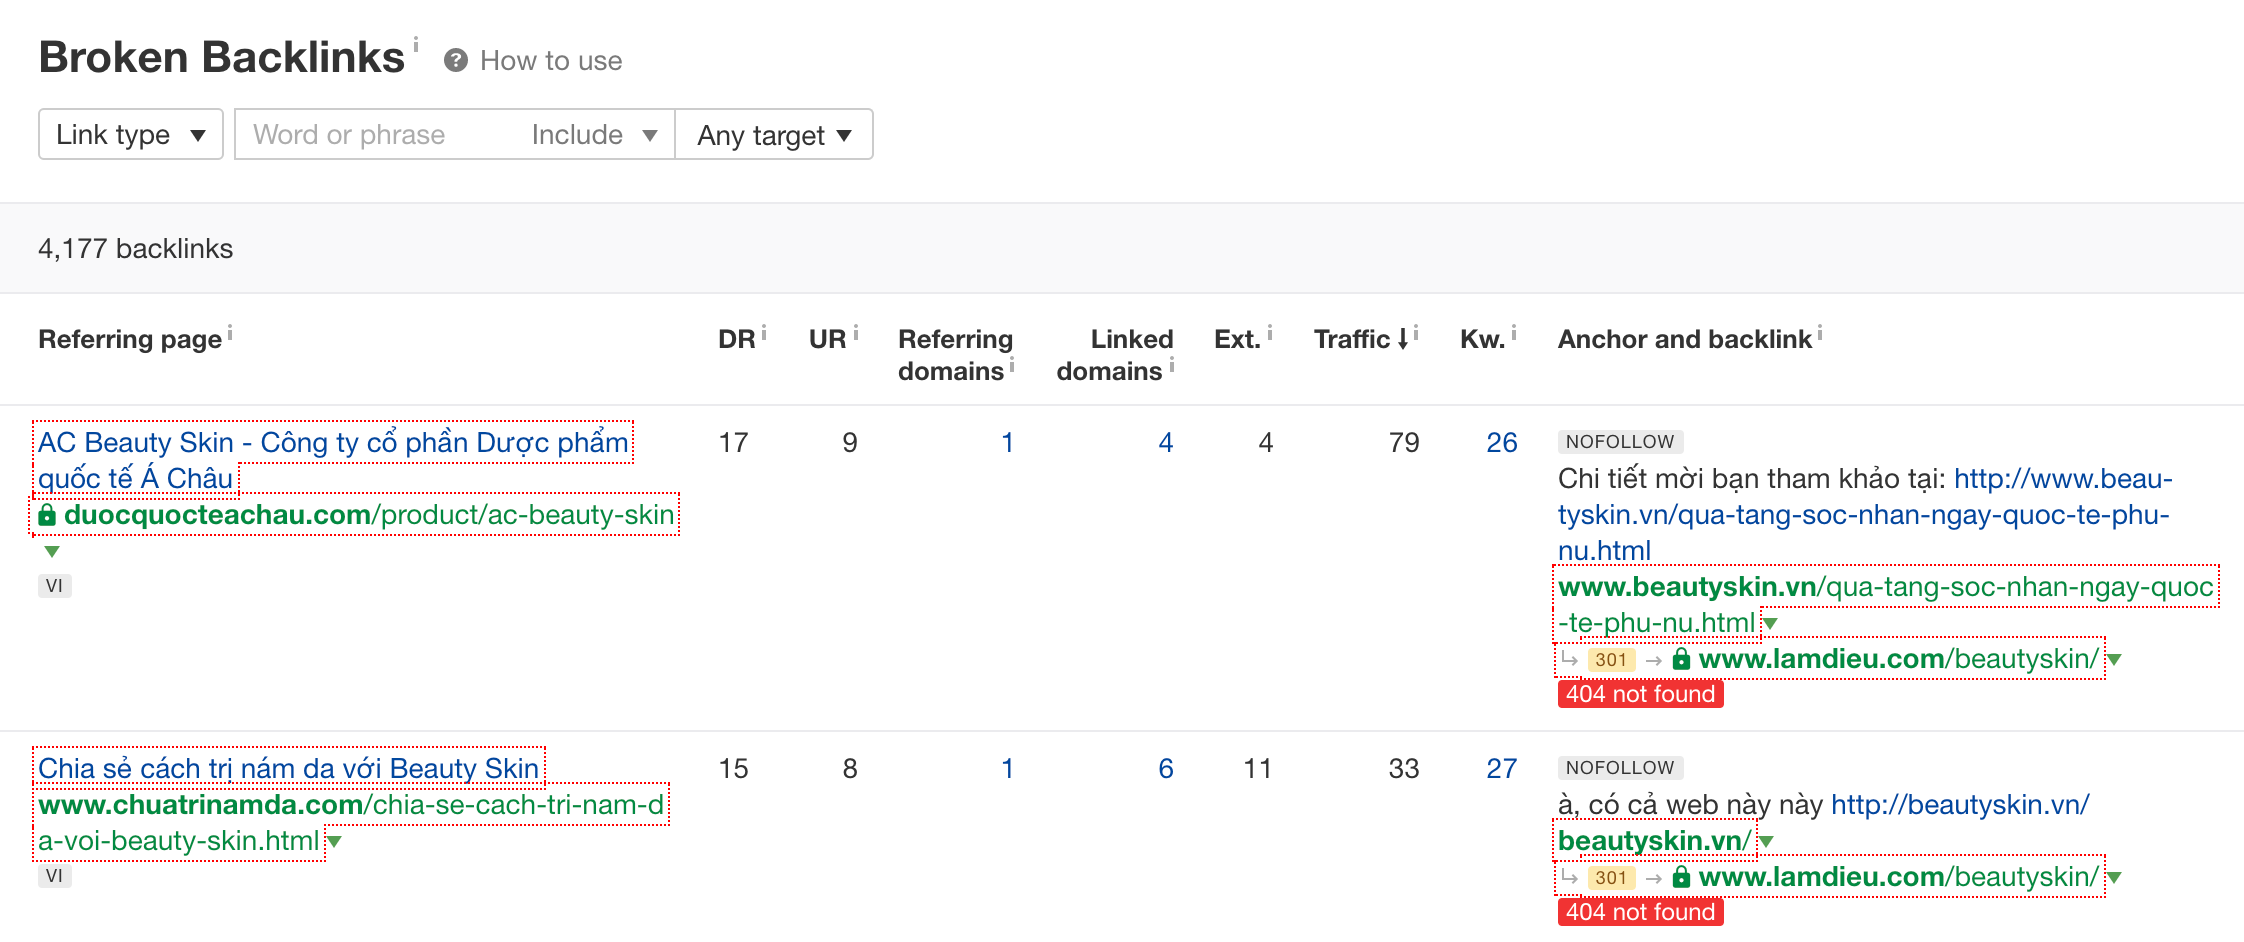This screenshot has width=2244, height=942.
Task: Click VI language tag in first row
Action: coord(54,586)
